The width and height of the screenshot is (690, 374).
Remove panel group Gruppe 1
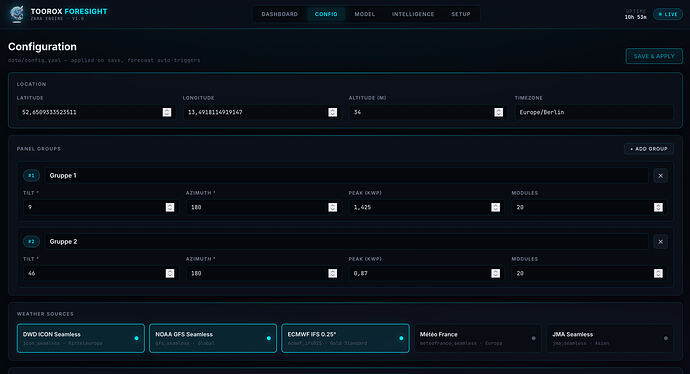point(661,176)
